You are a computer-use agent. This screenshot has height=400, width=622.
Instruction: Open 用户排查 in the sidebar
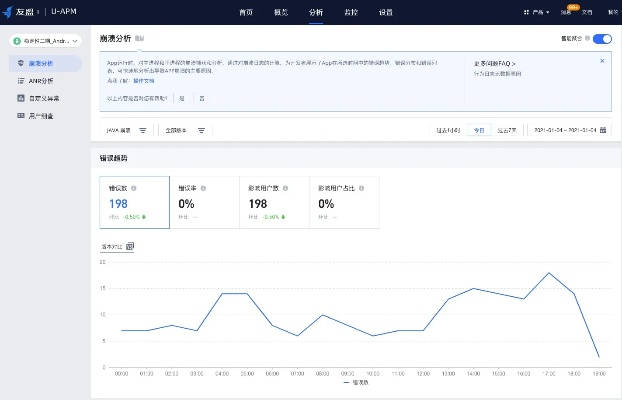[40, 116]
